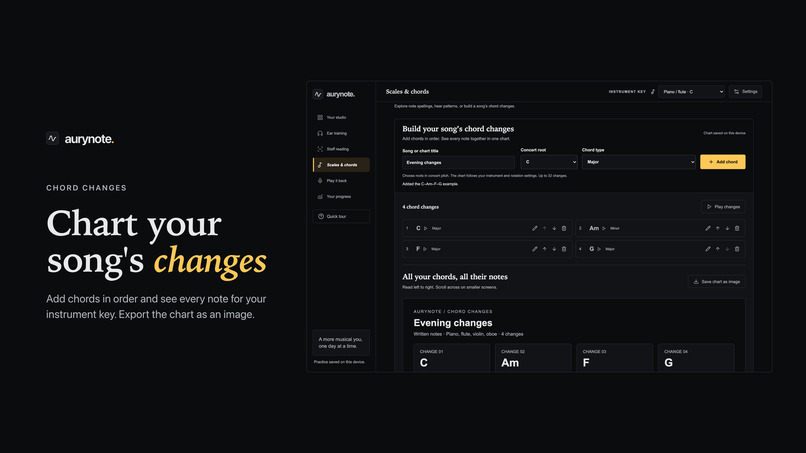The width and height of the screenshot is (806, 453).
Task: Play the Am chord preview
Action: point(604,228)
